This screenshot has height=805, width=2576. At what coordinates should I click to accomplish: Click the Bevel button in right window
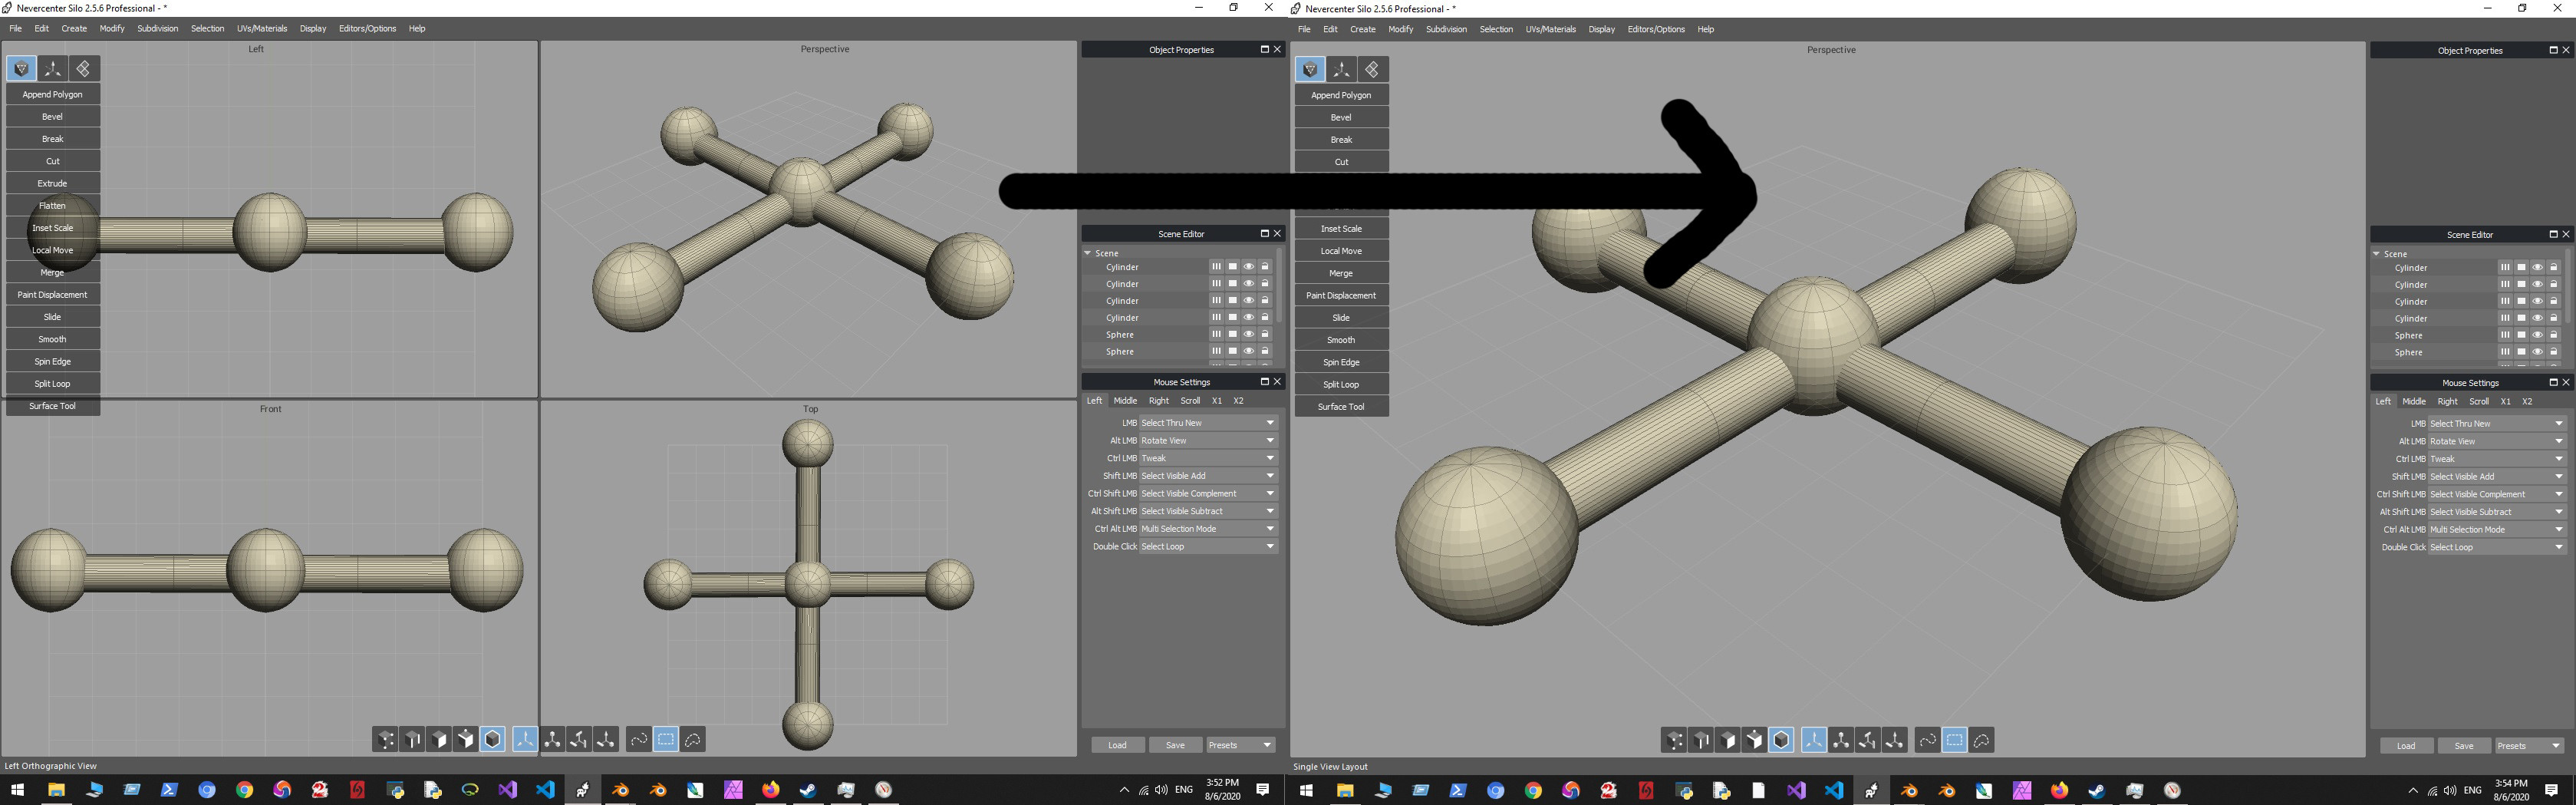pyautogui.click(x=1341, y=117)
